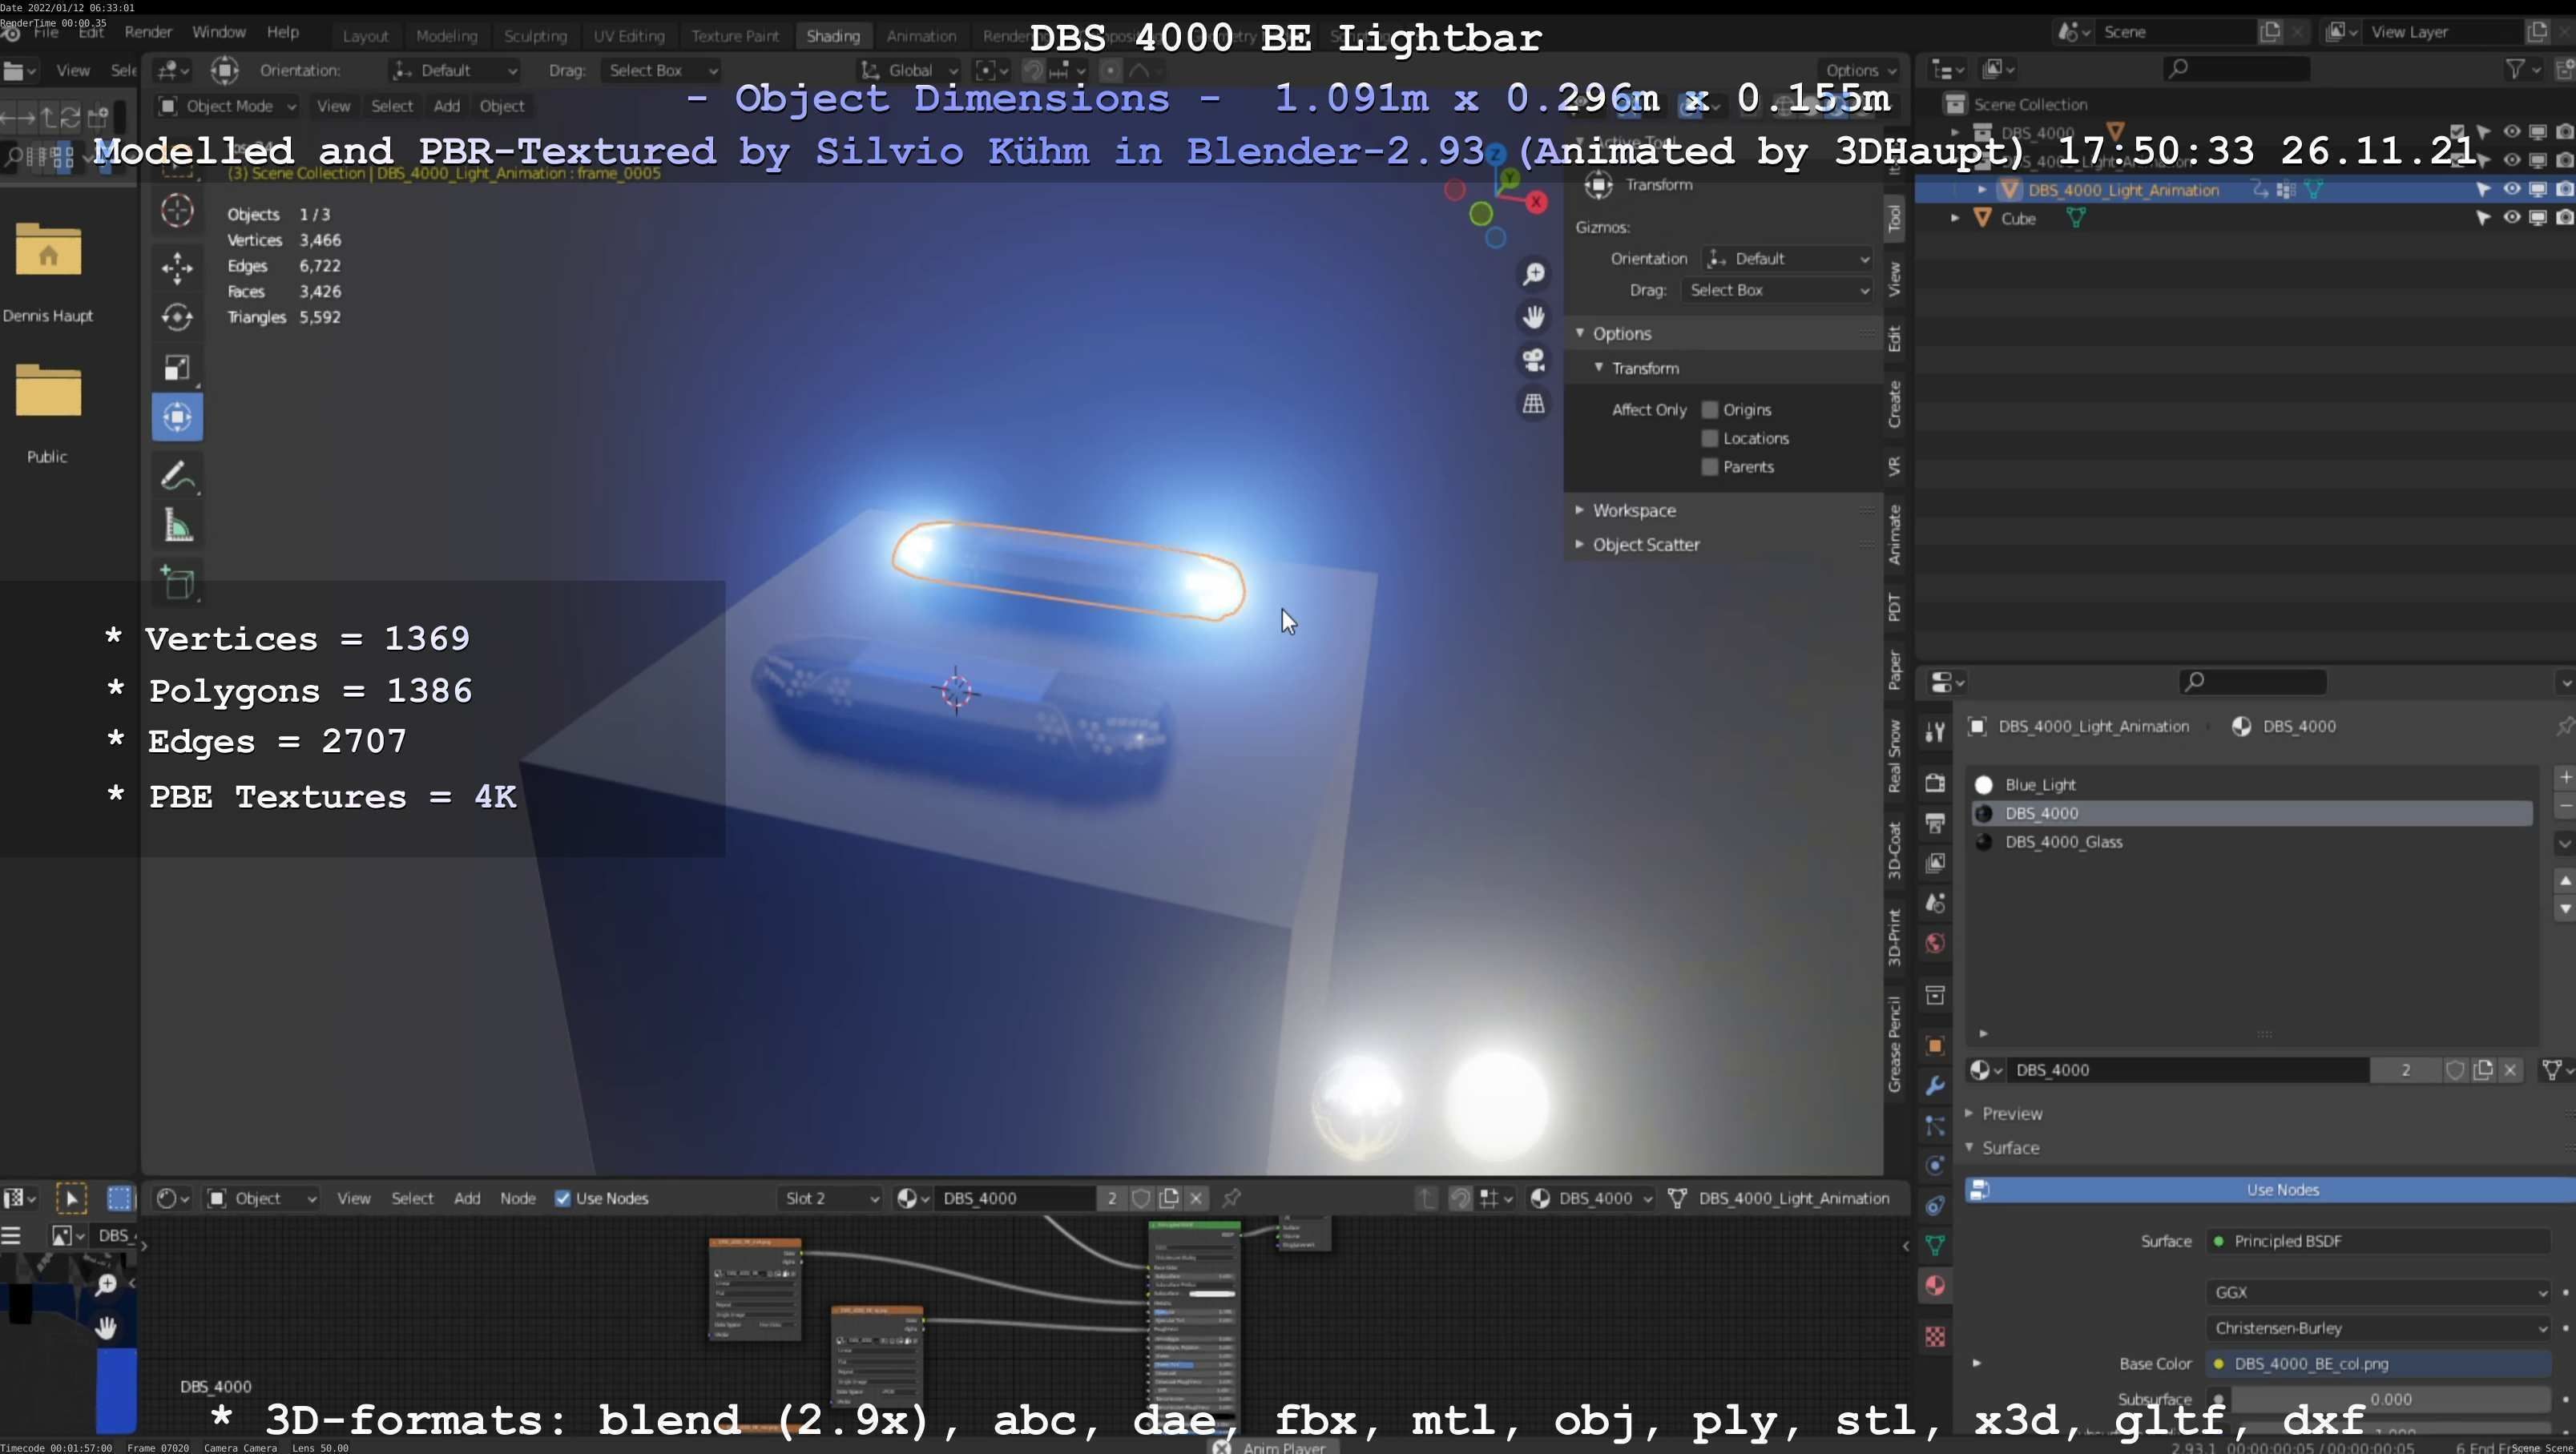Toggle Cube selectability arrow icon
This screenshot has height=1454, width=2576.
[2484, 217]
